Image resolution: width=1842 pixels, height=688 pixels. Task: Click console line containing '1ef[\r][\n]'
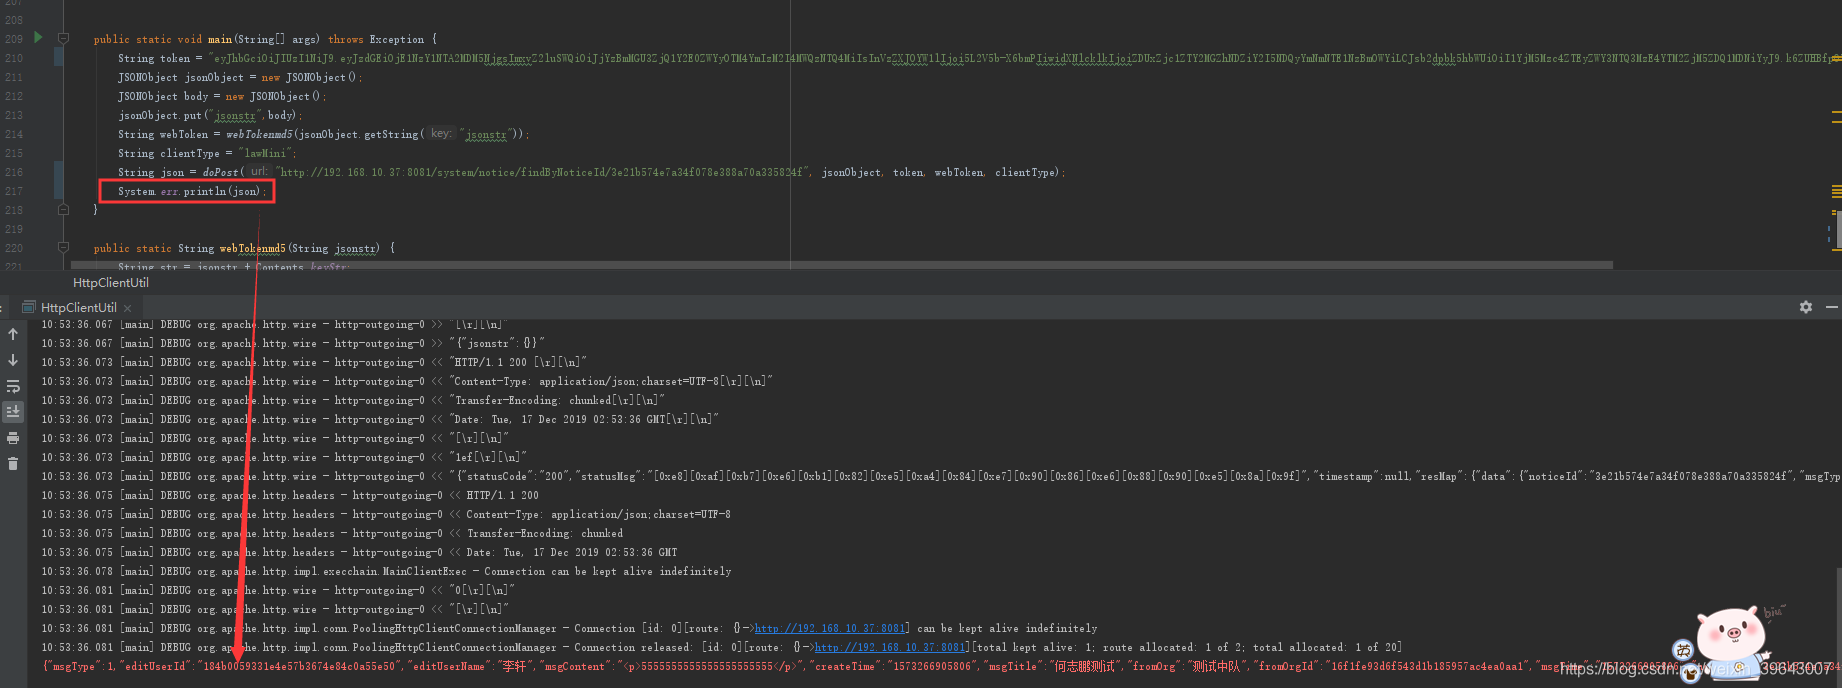(x=284, y=457)
